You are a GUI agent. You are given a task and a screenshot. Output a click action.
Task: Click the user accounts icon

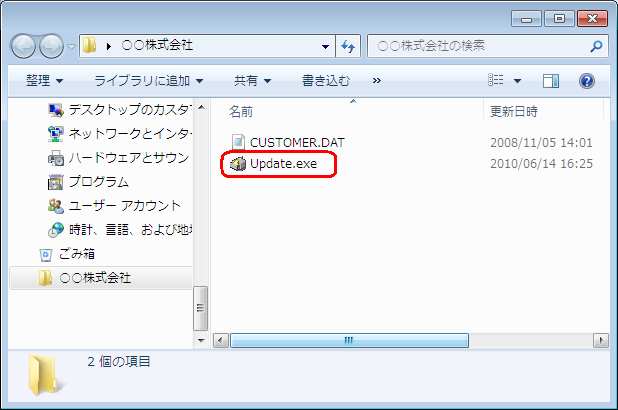(56, 206)
